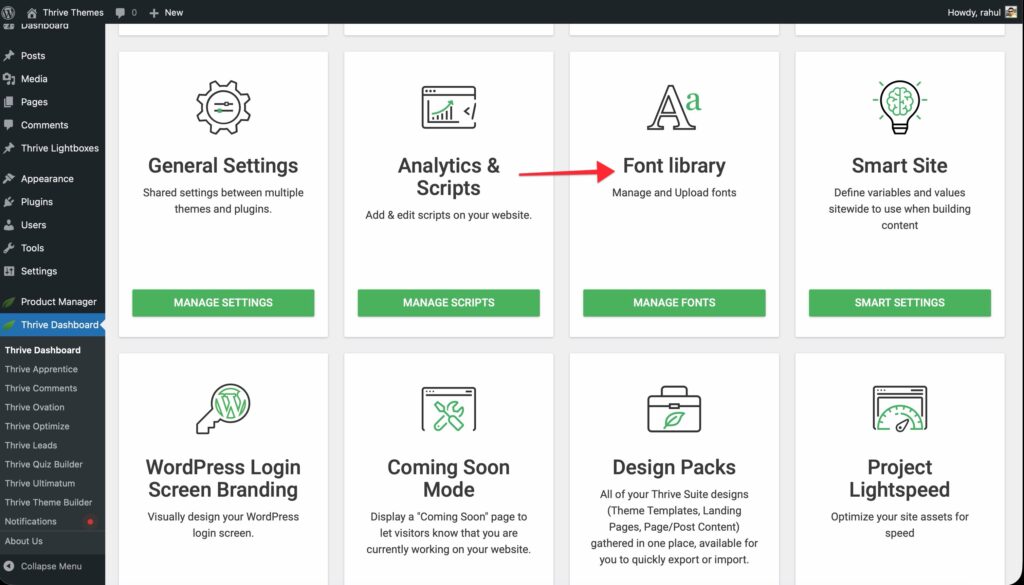Open the New content dropdown in the admin bar
Image resolution: width=1024 pixels, height=585 pixels.
pyautogui.click(x=166, y=12)
